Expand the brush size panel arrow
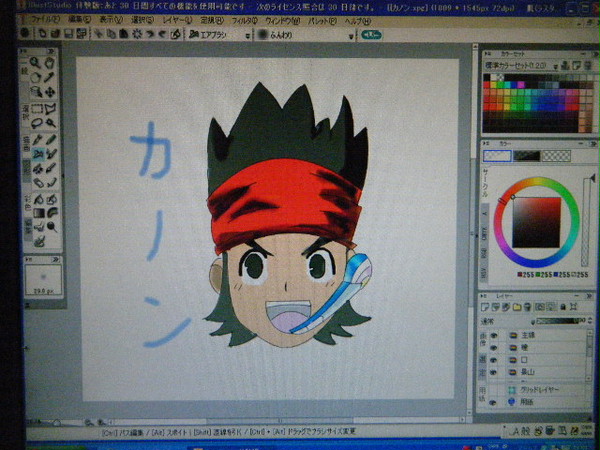 click(54, 259)
